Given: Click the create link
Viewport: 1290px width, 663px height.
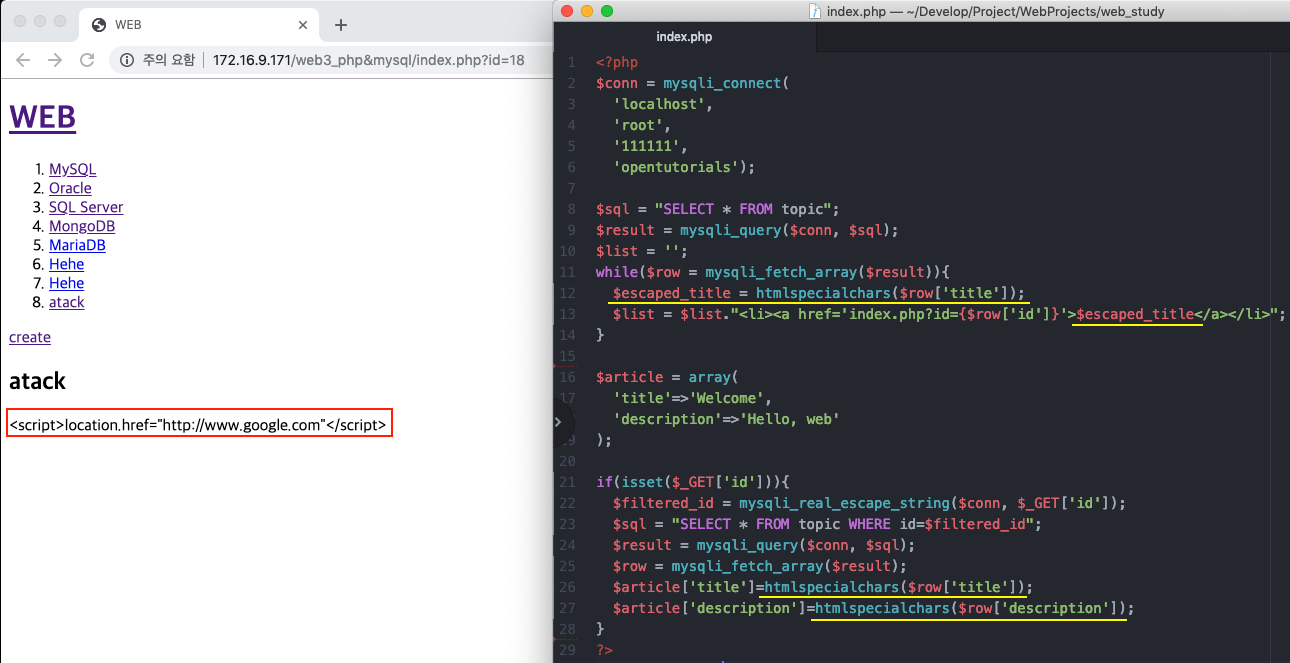Looking at the screenshot, I should coord(30,337).
